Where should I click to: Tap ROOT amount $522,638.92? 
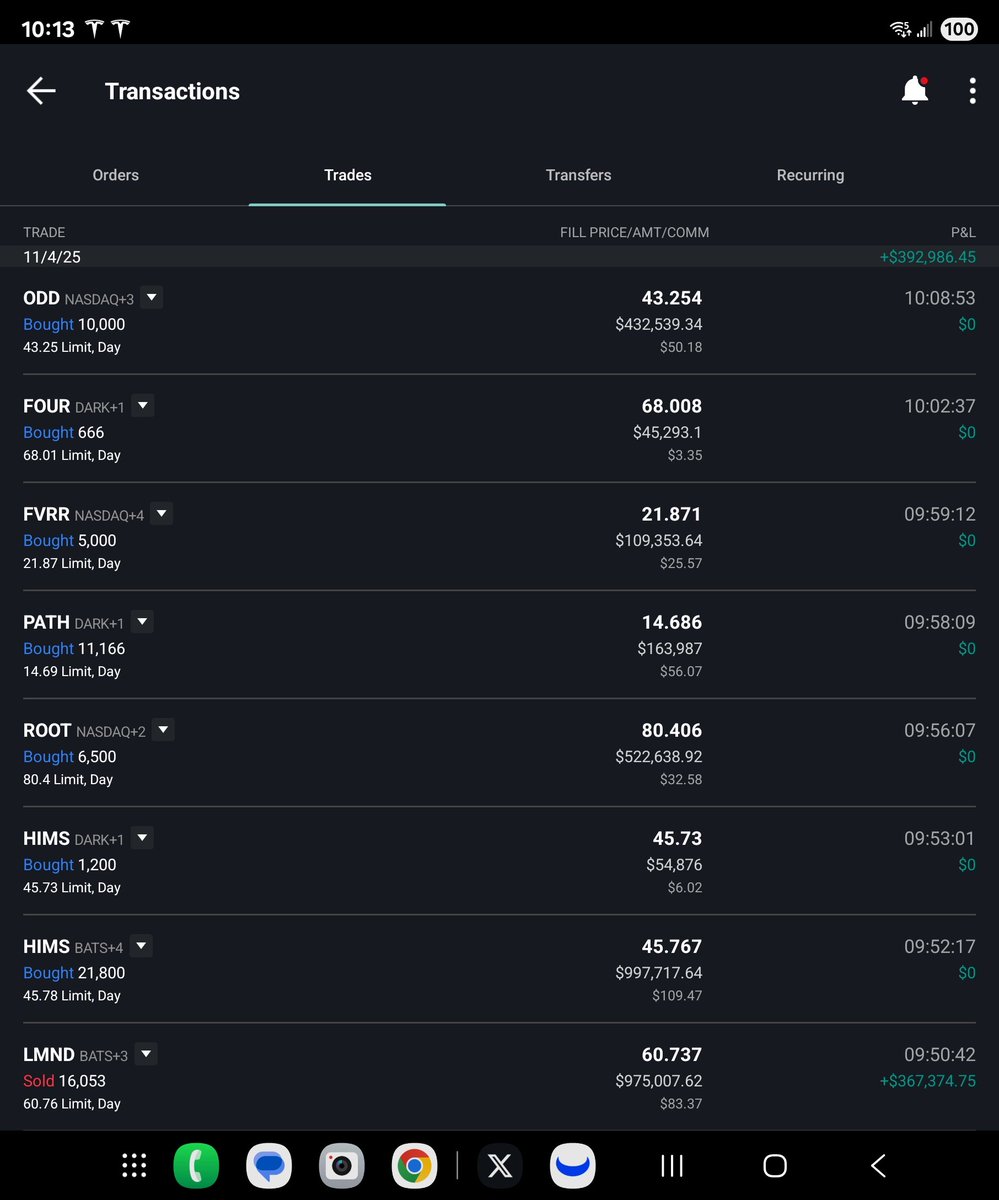[x=659, y=757]
